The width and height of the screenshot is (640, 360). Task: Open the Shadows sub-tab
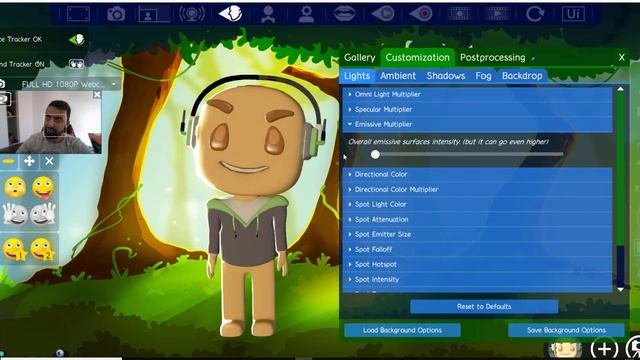[446, 76]
